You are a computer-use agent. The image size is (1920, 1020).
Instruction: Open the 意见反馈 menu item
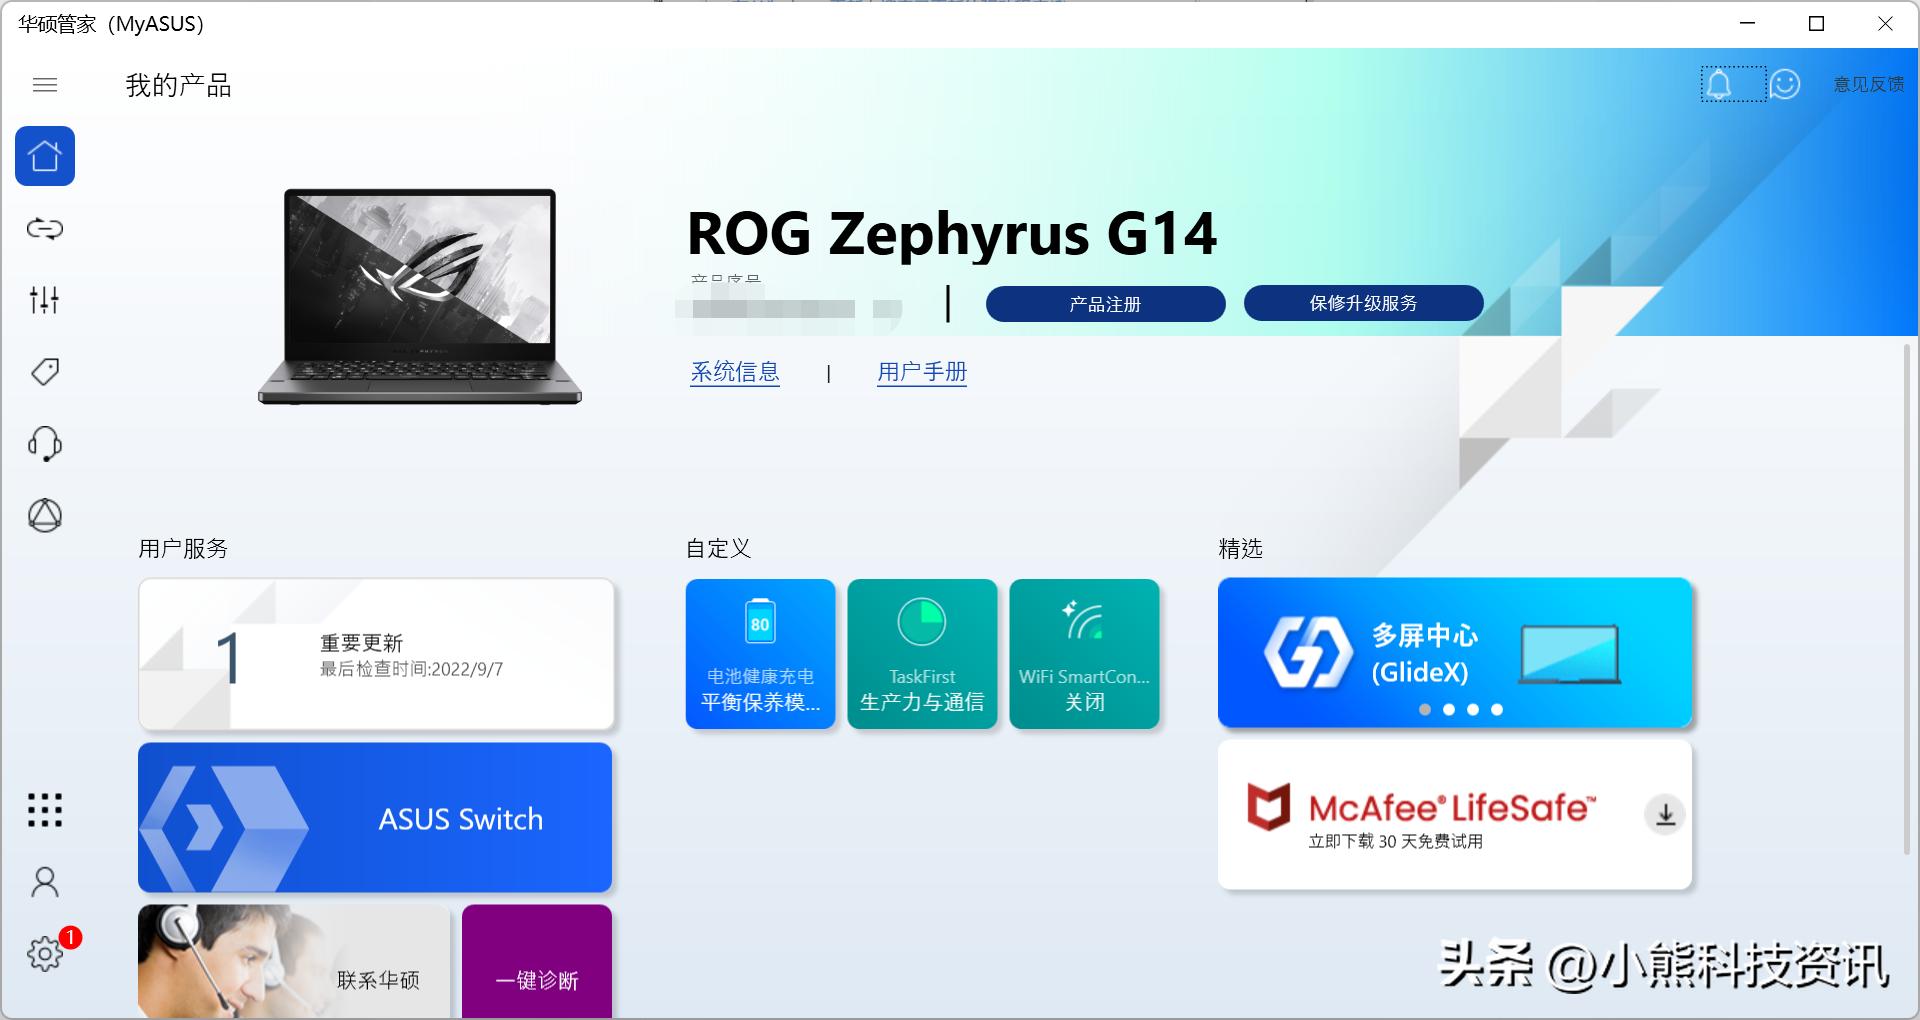1868,85
